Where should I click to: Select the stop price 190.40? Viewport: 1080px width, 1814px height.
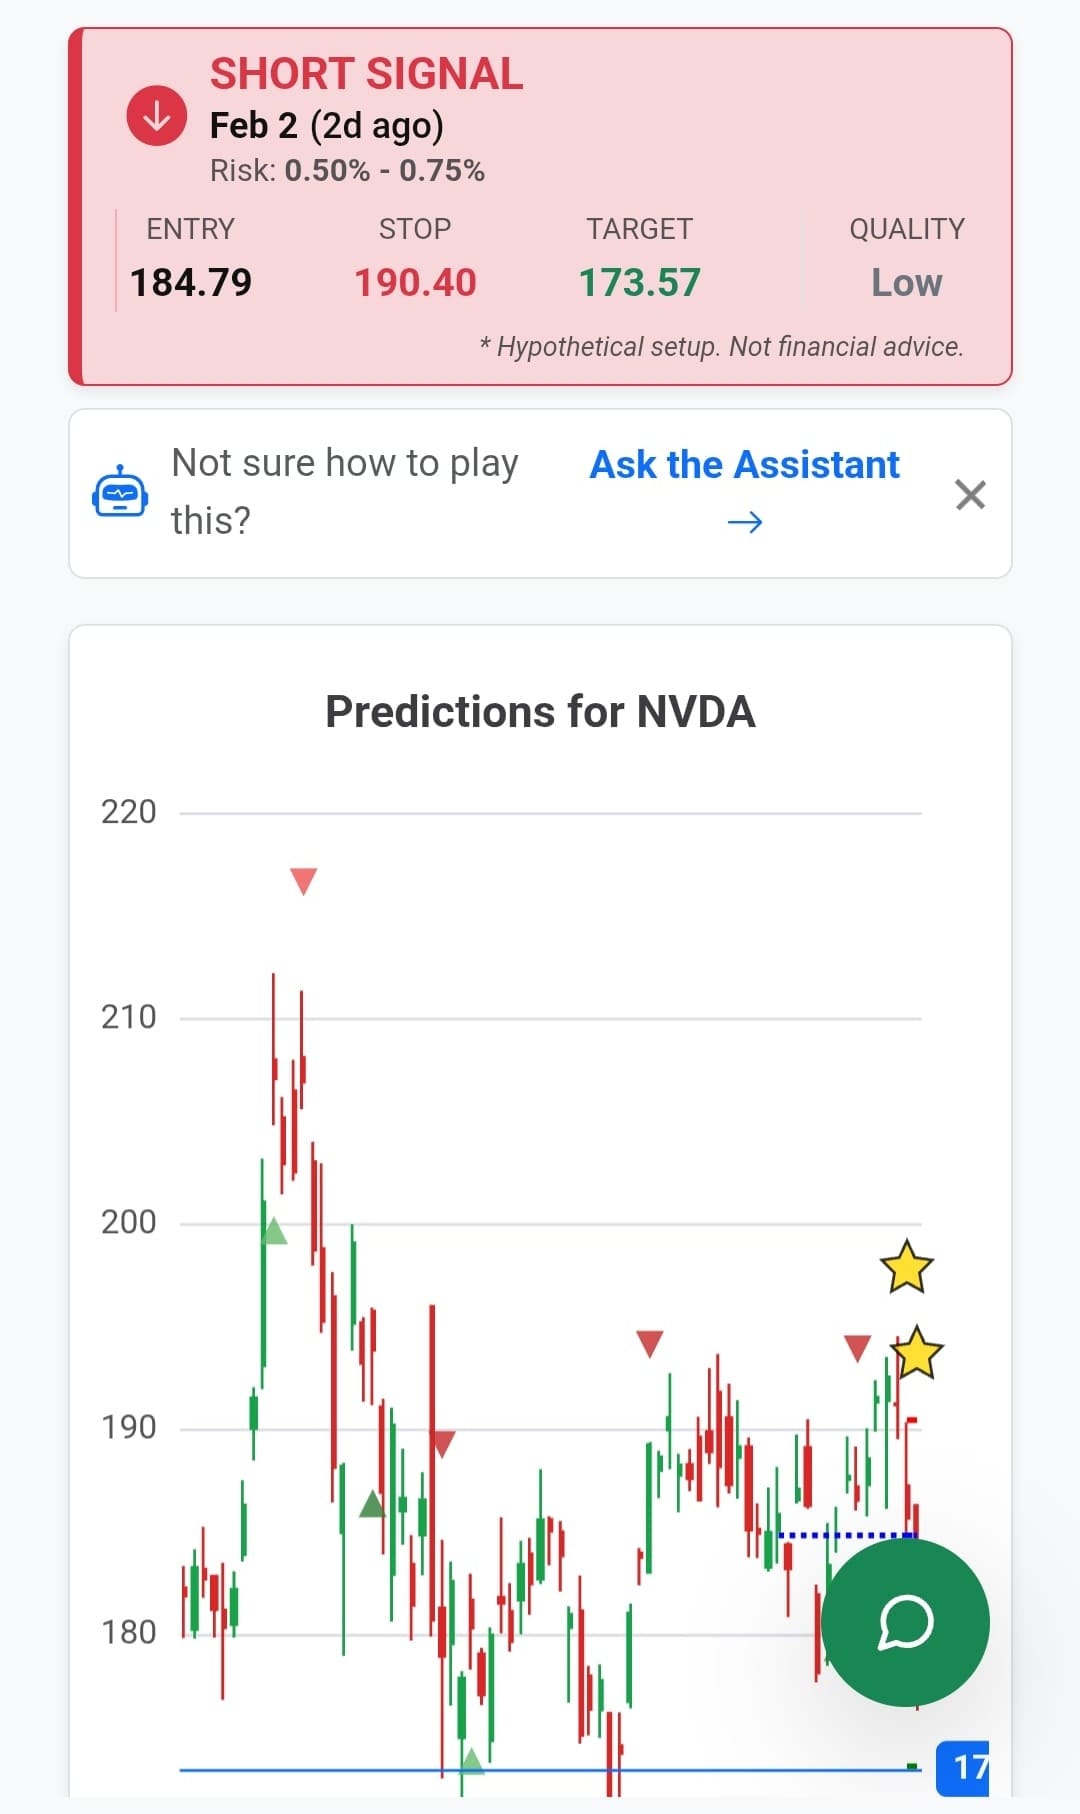[x=415, y=283]
